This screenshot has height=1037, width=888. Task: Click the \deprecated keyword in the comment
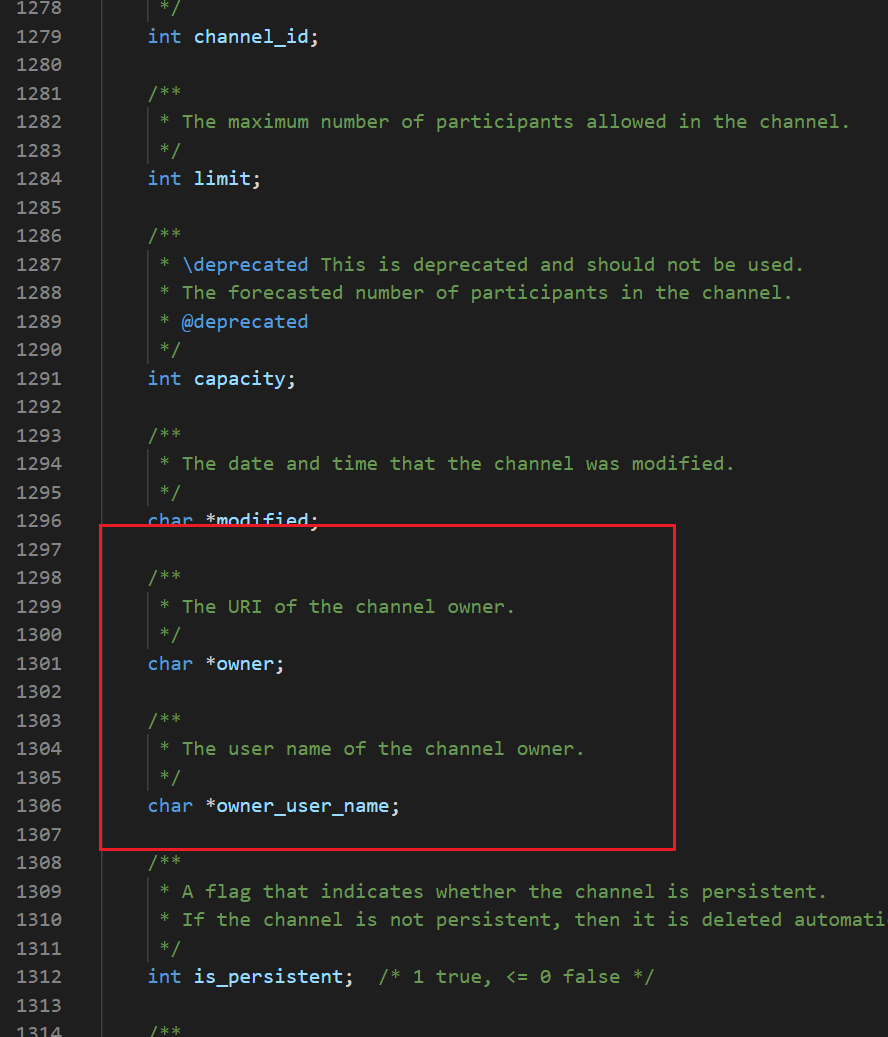(x=247, y=264)
